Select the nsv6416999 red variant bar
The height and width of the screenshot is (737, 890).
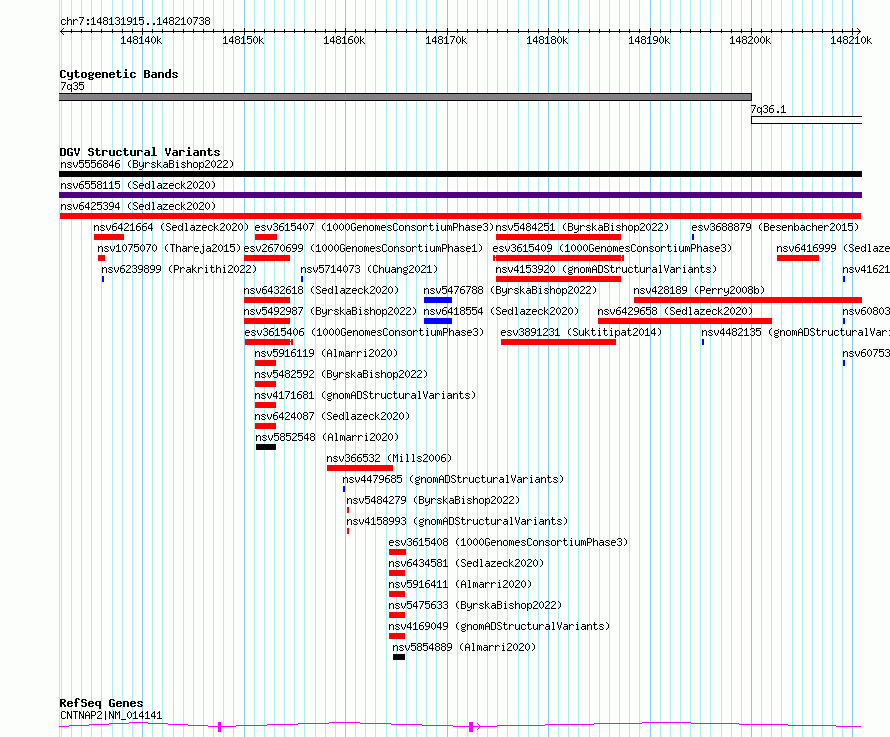(797, 258)
